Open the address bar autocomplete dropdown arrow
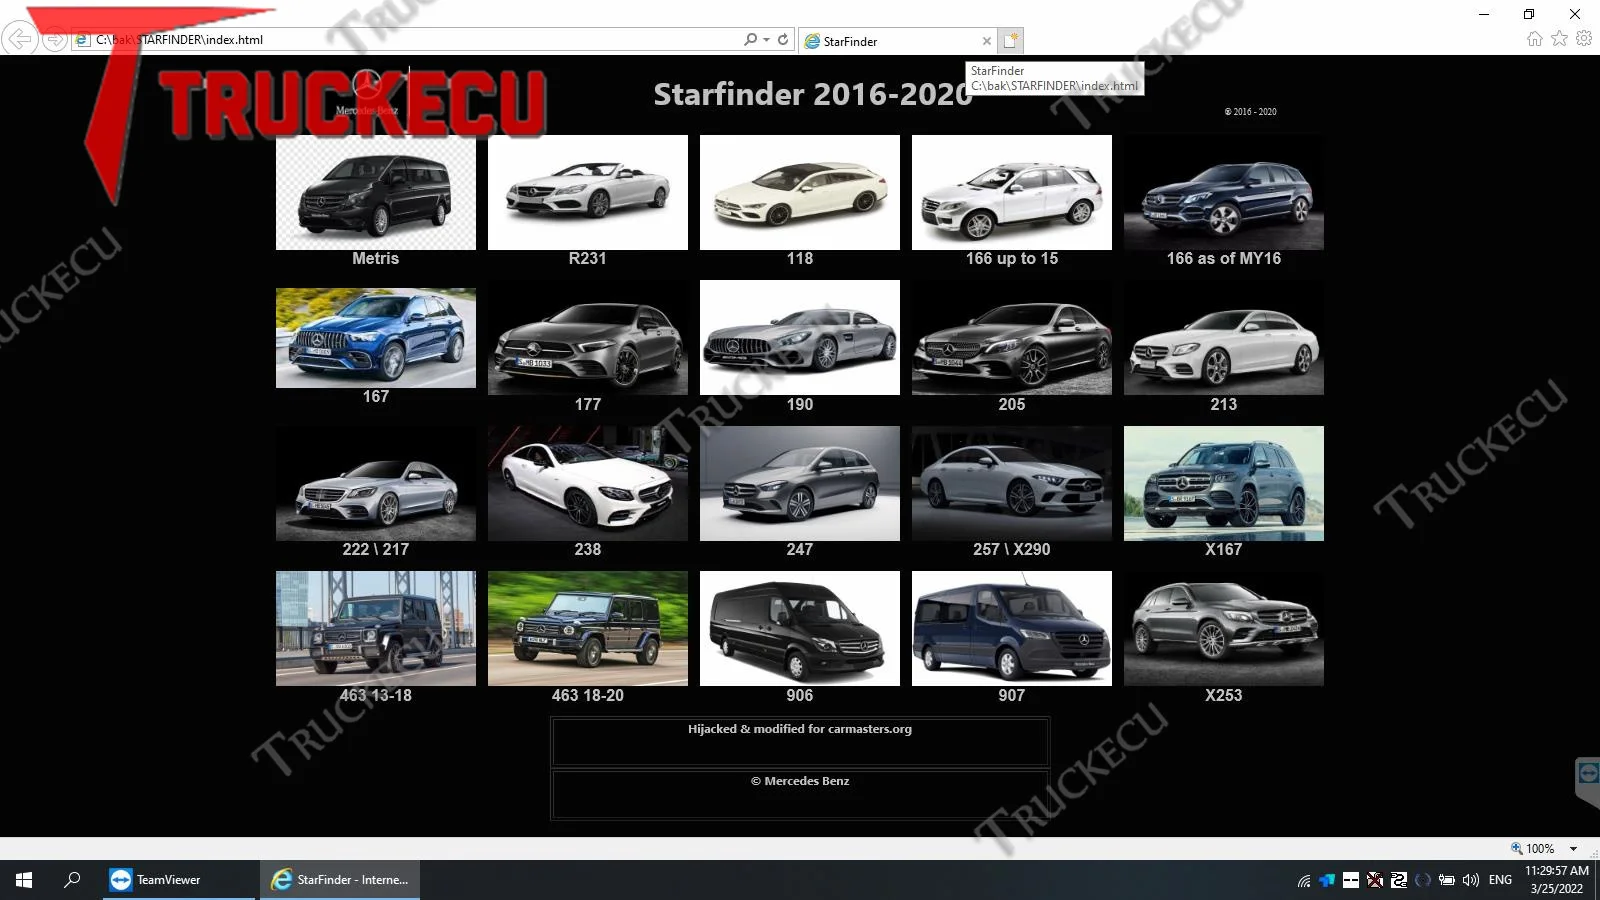 click(767, 40)
